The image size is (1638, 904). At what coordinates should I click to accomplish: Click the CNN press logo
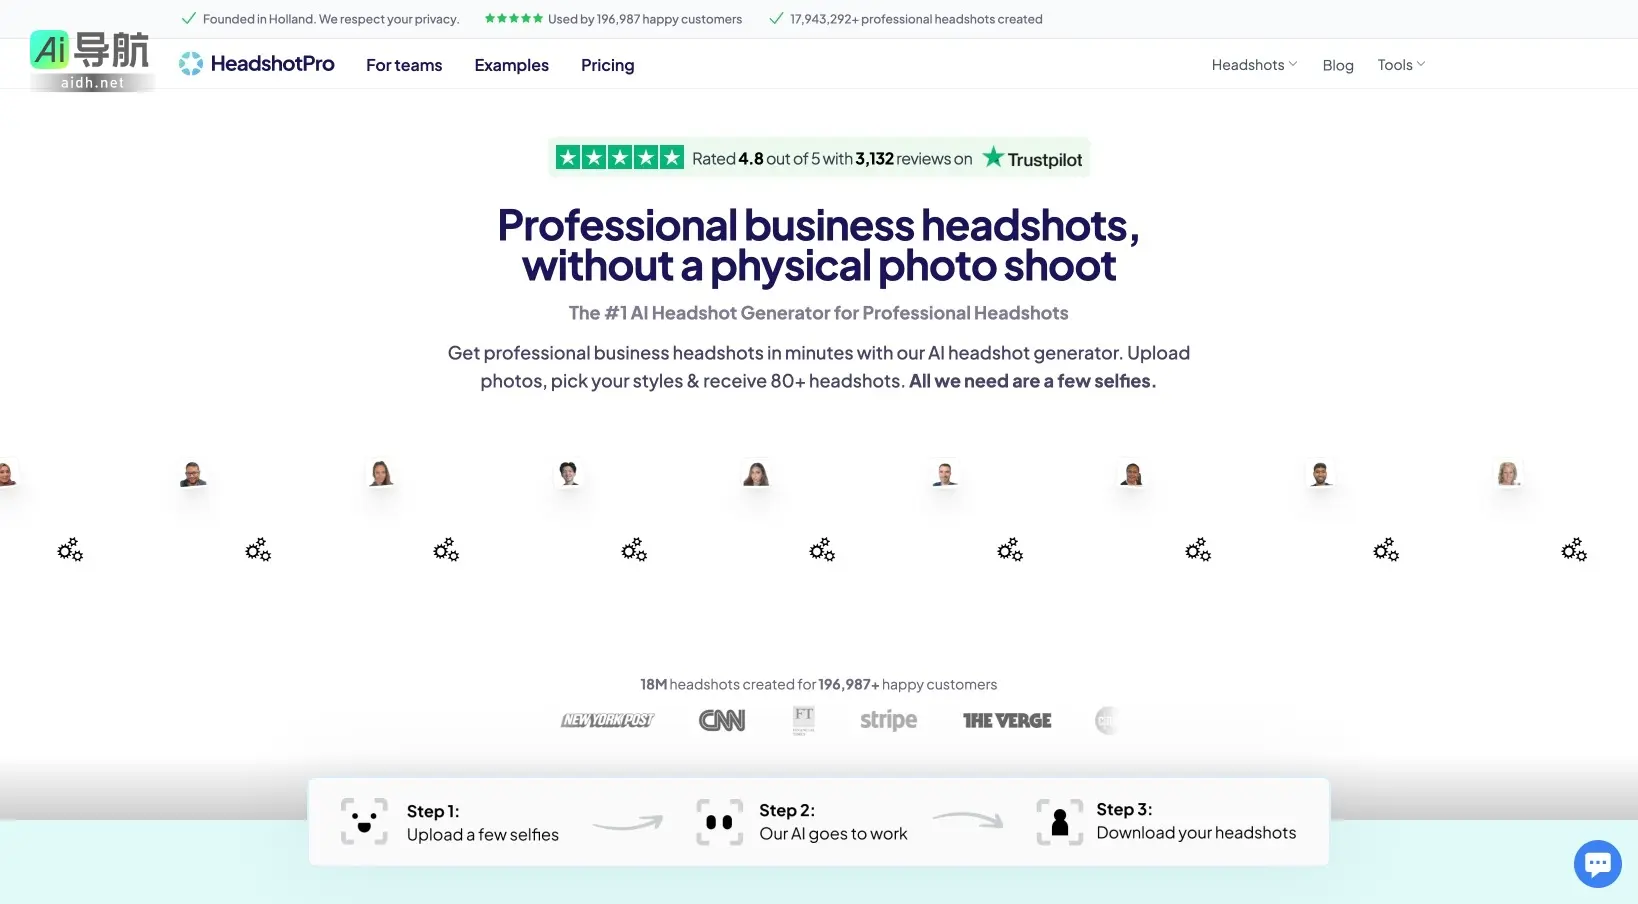coord(721,719)
